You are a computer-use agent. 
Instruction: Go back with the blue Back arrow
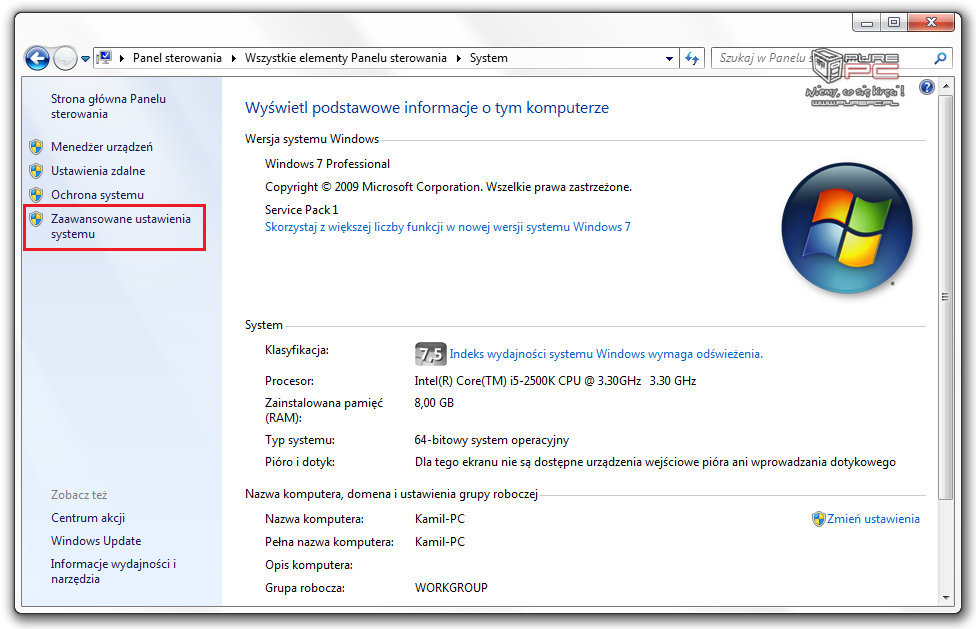(37, 58)
